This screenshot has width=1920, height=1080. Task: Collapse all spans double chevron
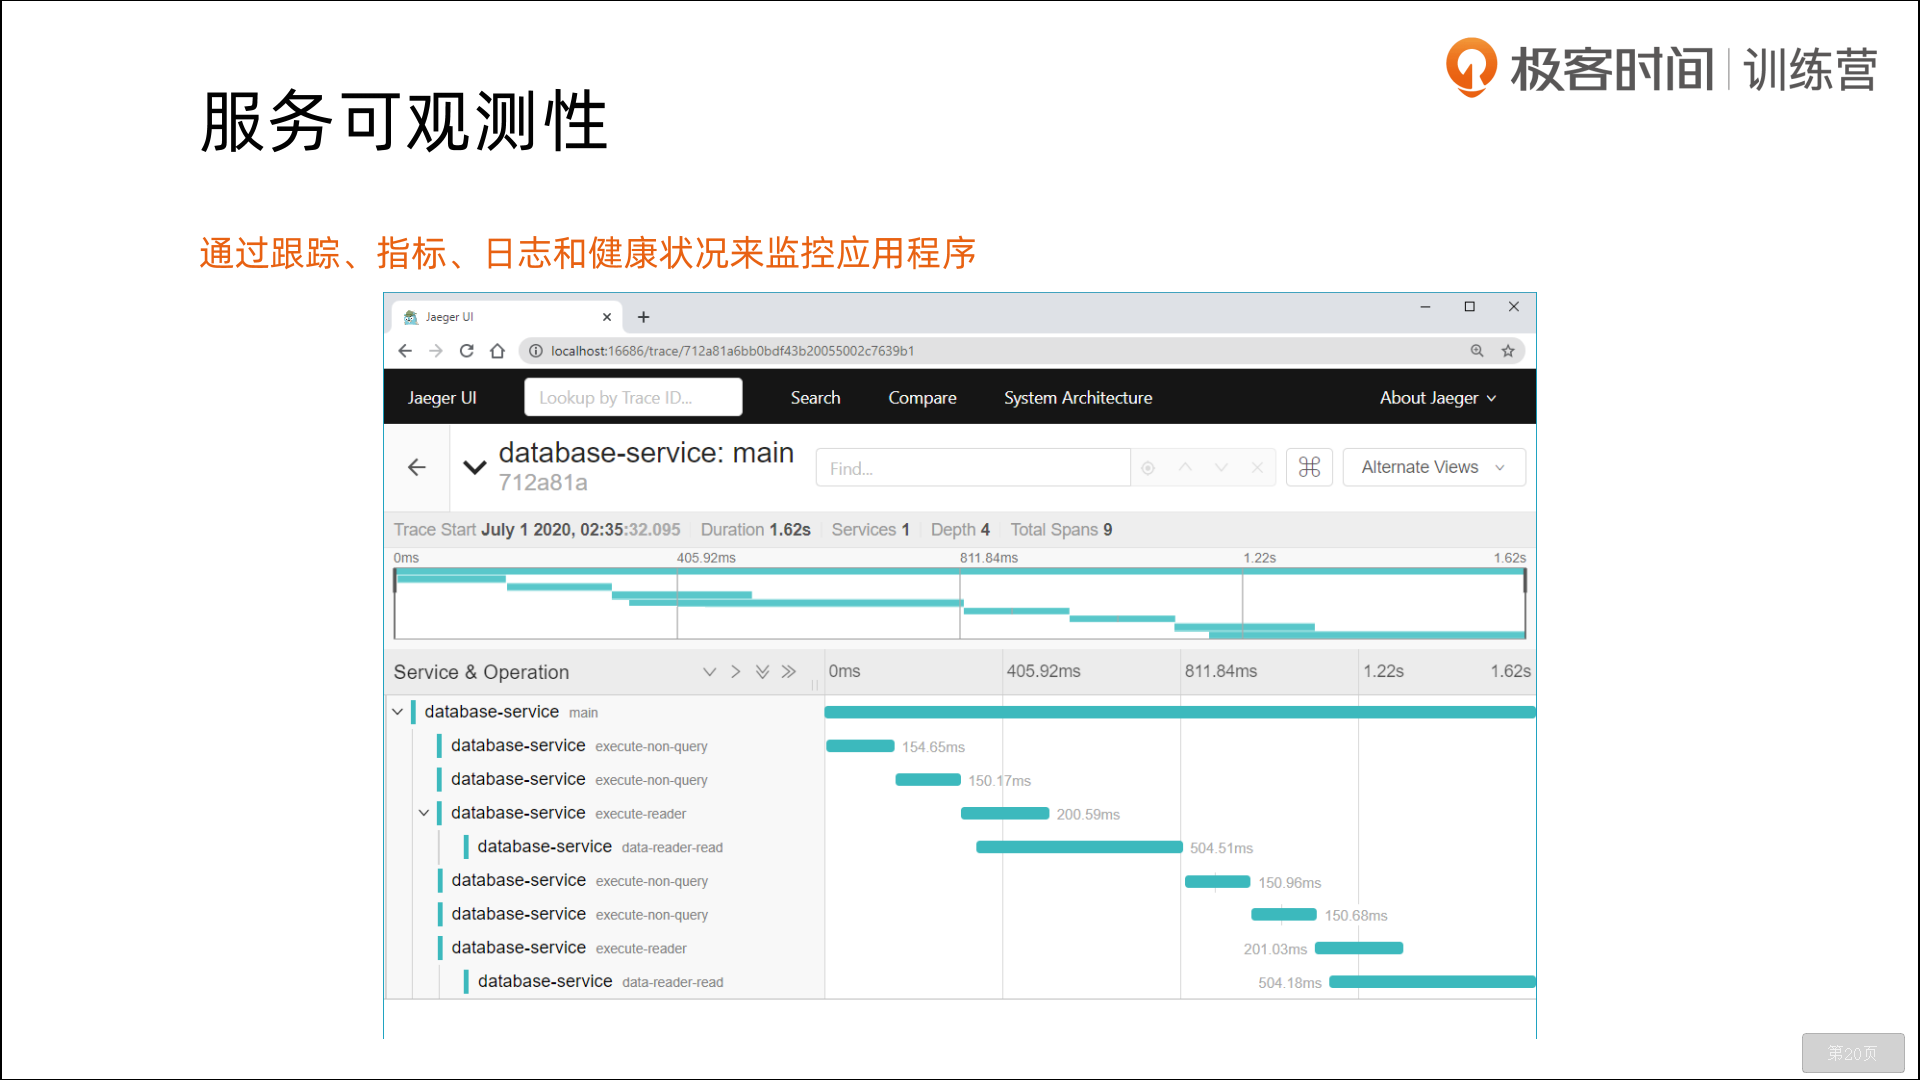789,672
